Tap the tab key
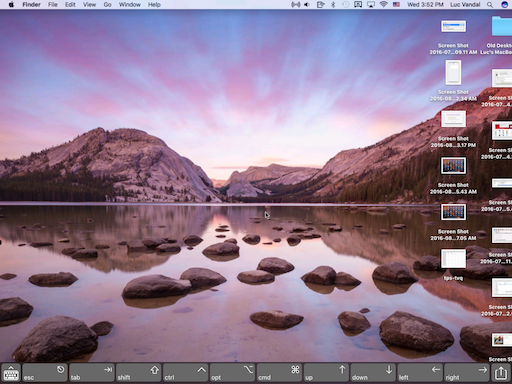Viewport: 512px width, 384px height. pyautogui.click(x=92, y=373)
